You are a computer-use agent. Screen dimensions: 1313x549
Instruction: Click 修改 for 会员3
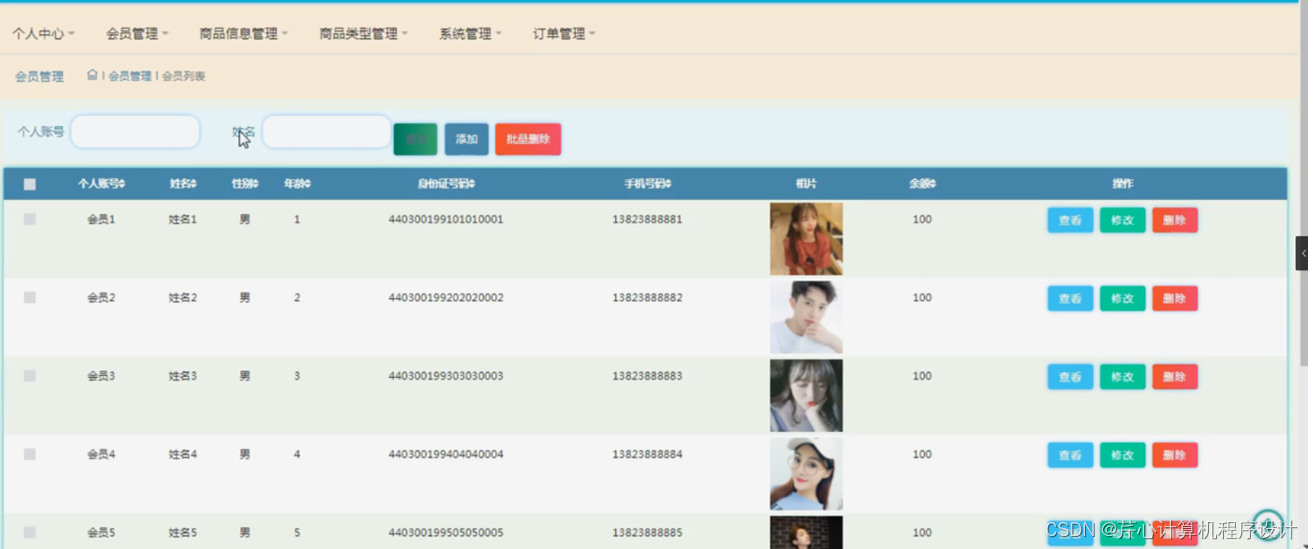(x=1122, y=377)
